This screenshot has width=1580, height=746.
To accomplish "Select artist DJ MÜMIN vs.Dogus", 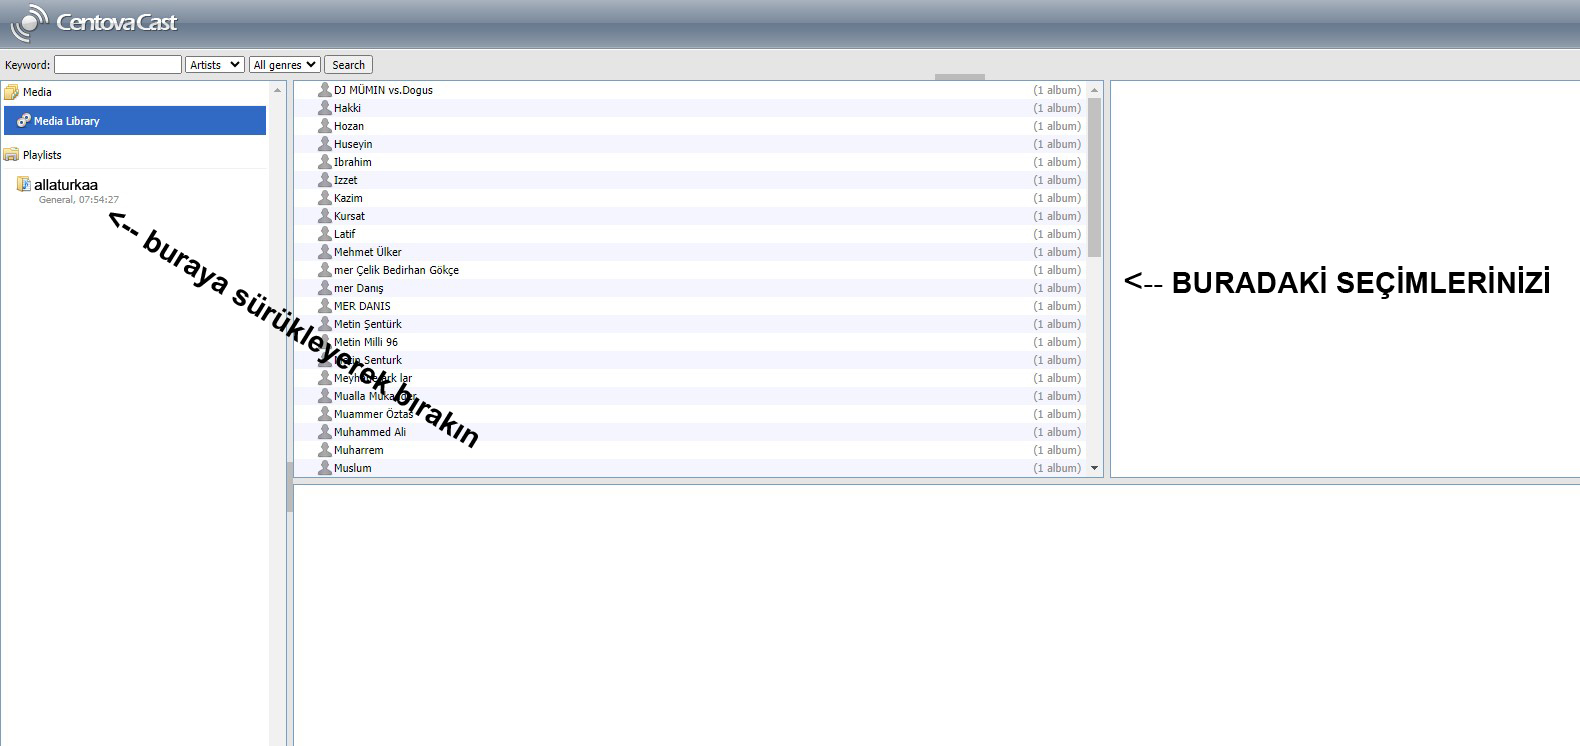I will 383,90.
